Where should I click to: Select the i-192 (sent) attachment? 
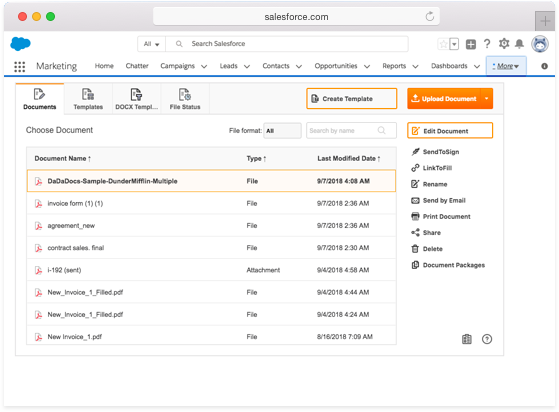pos(211,270)
